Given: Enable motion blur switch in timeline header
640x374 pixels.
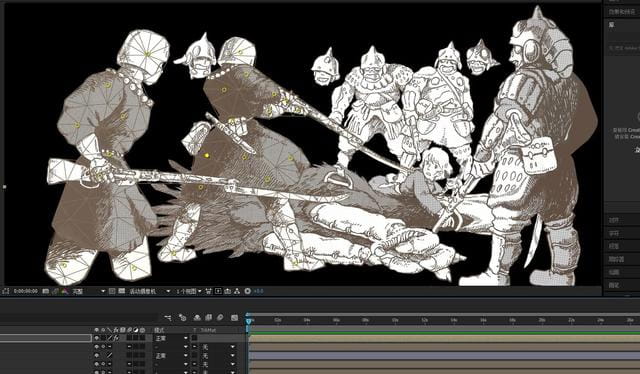Looking at the screenshot, I should (x=220, y=318).
